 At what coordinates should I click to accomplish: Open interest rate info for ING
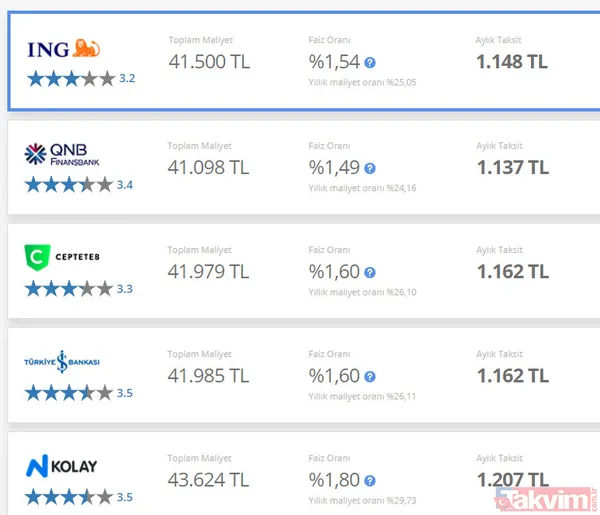point(370,62)
